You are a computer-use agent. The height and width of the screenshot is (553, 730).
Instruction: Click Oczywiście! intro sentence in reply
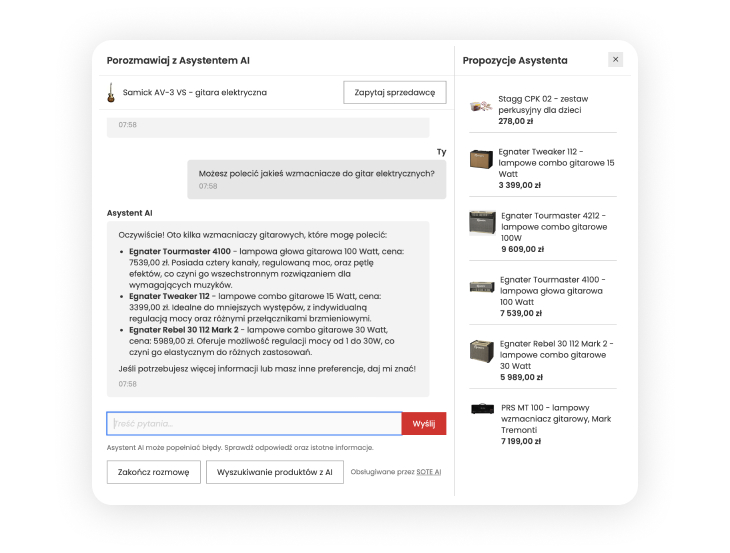click(252, 235)
